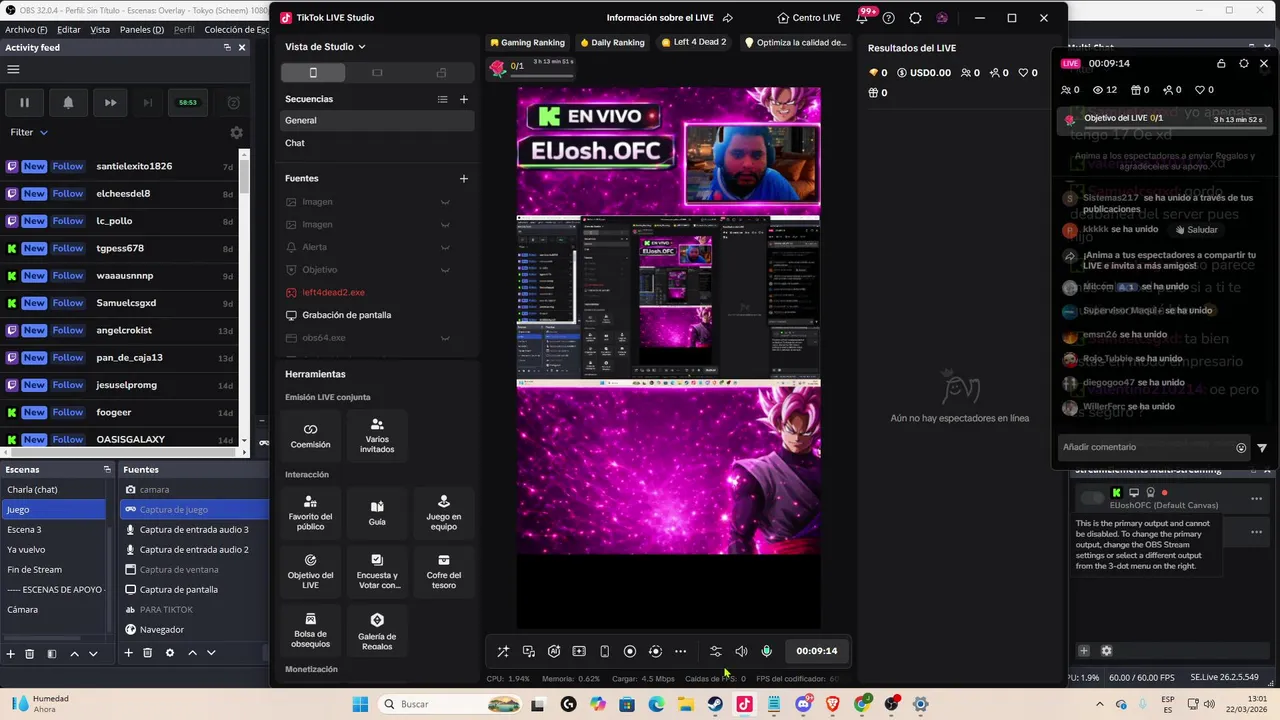Open the profile avatar in the title bar

(942, 18)
